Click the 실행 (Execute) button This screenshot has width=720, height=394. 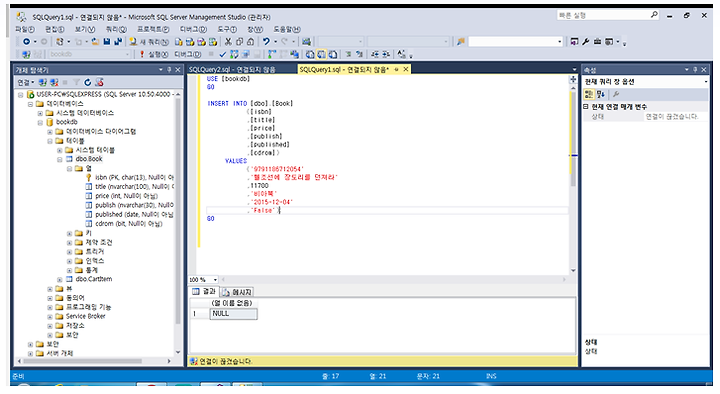tap(154, 54)
